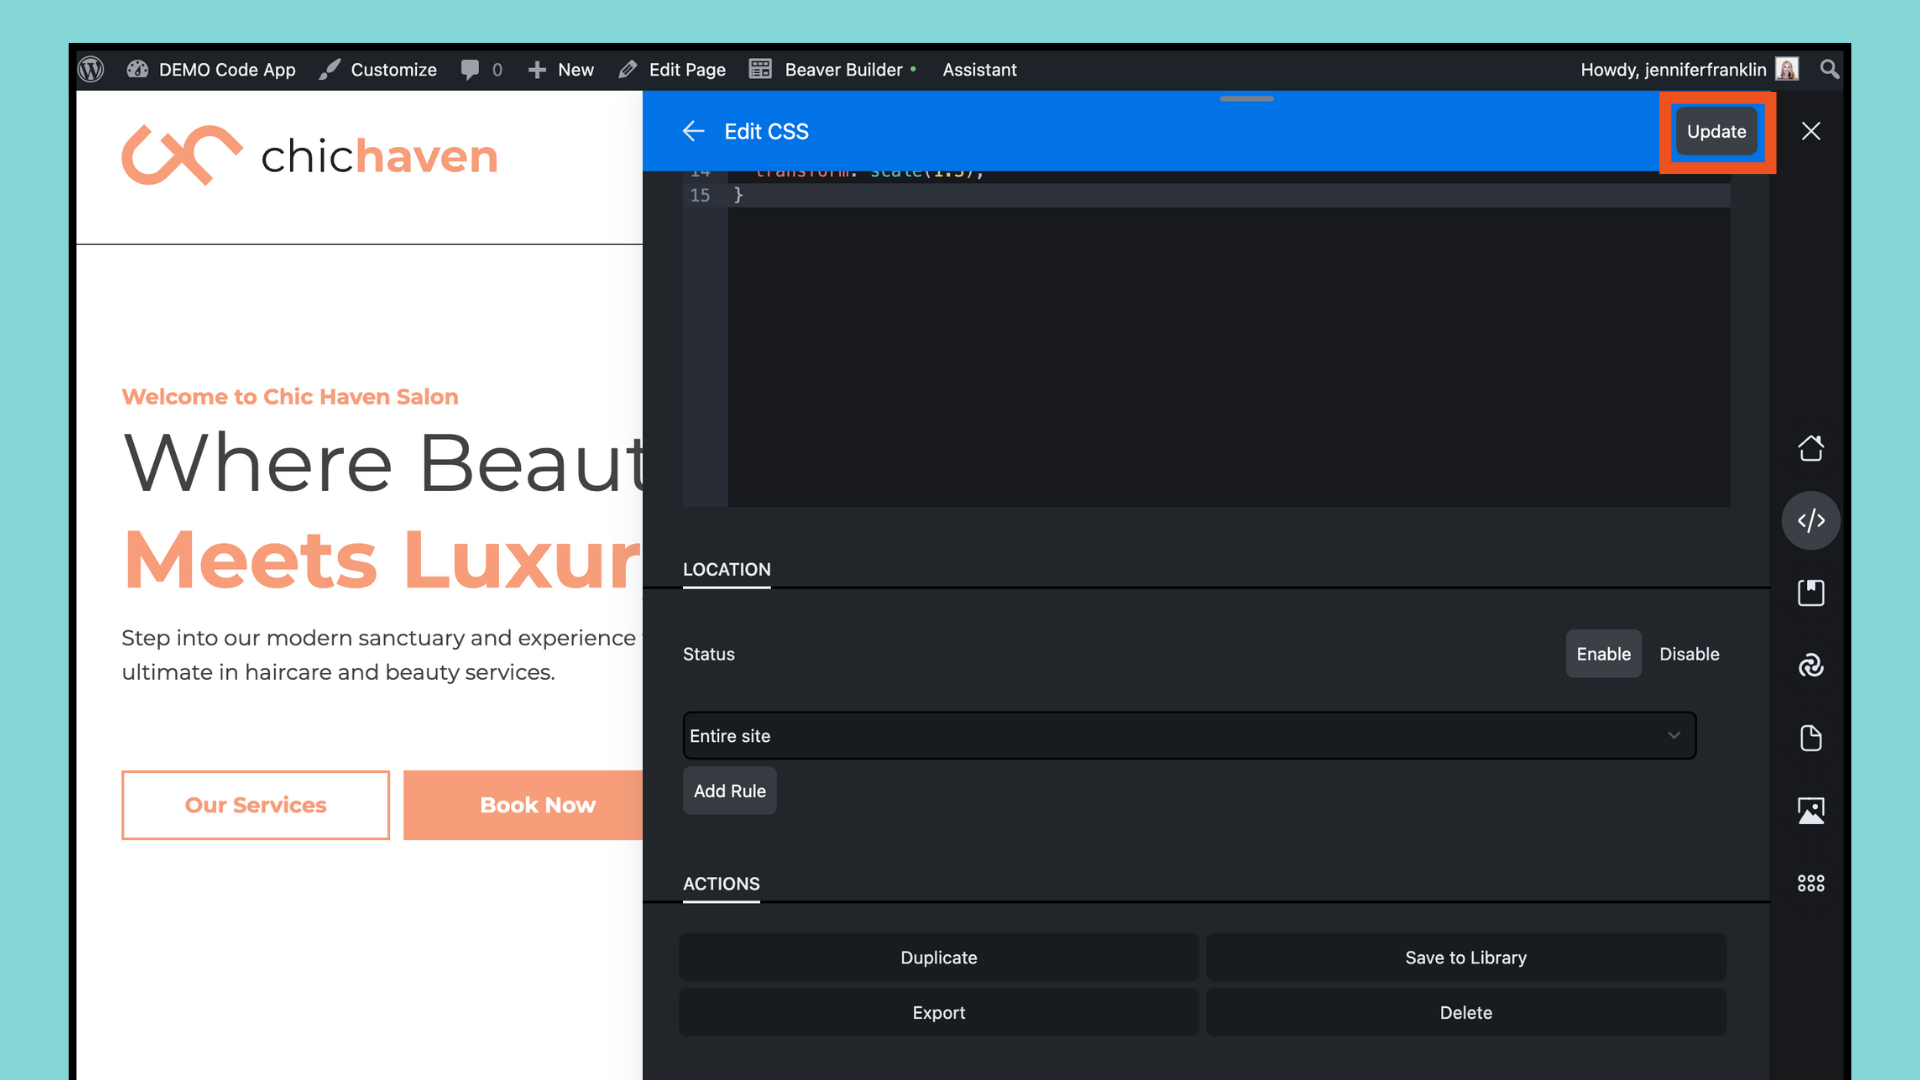Open the media image icon in sidebar
The width and height of the screenshot is (1920, 1080).
(x=1810, y=810)
